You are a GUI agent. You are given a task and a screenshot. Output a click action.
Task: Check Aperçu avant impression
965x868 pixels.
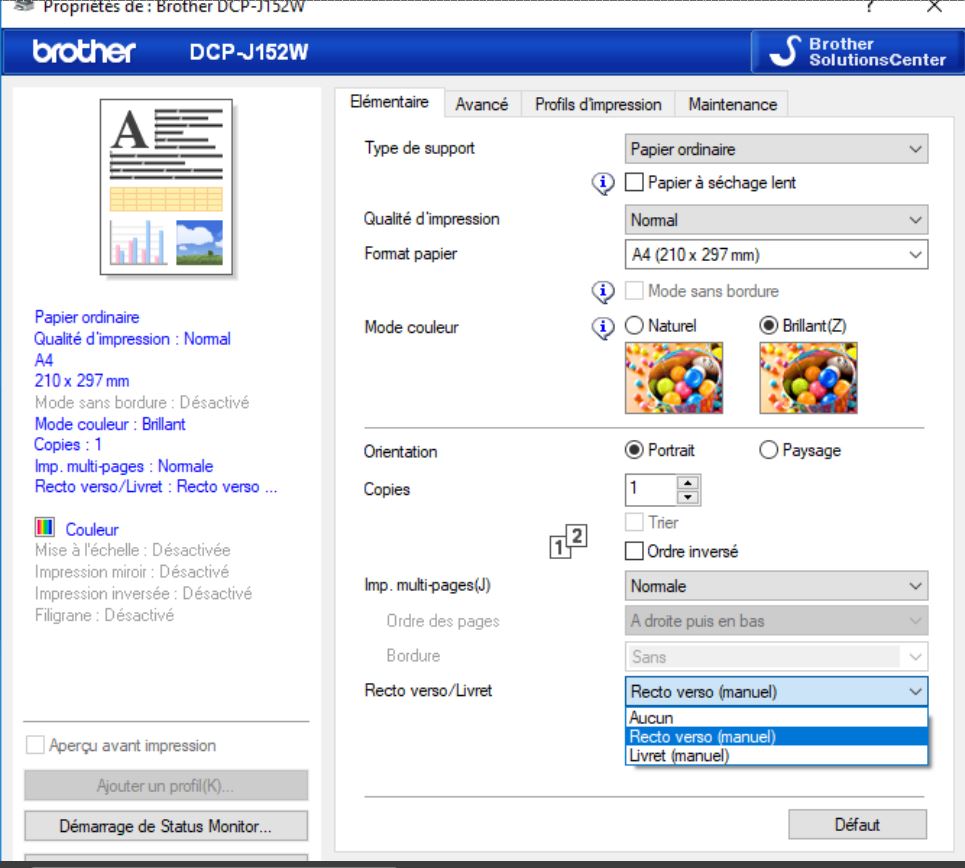pyautogui.click(x=35, y=745)
